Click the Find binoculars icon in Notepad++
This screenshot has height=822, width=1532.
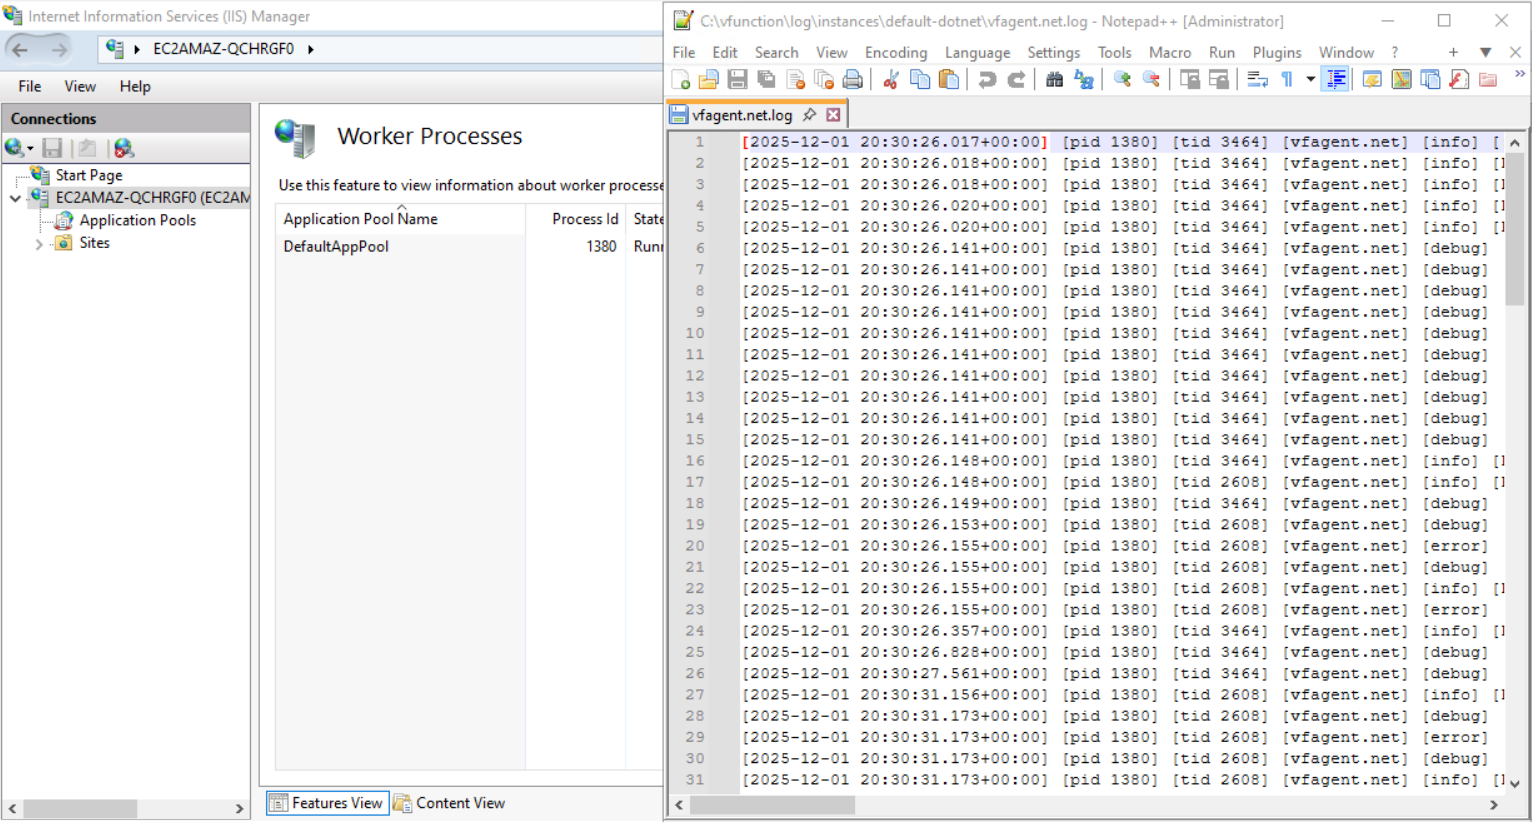(1054, 80)
